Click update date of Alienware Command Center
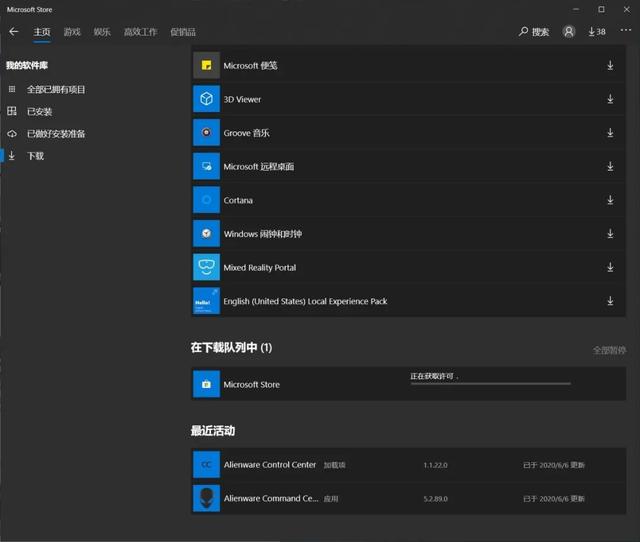Viewport: 640px width, 542px height. [x=554, y=499]
